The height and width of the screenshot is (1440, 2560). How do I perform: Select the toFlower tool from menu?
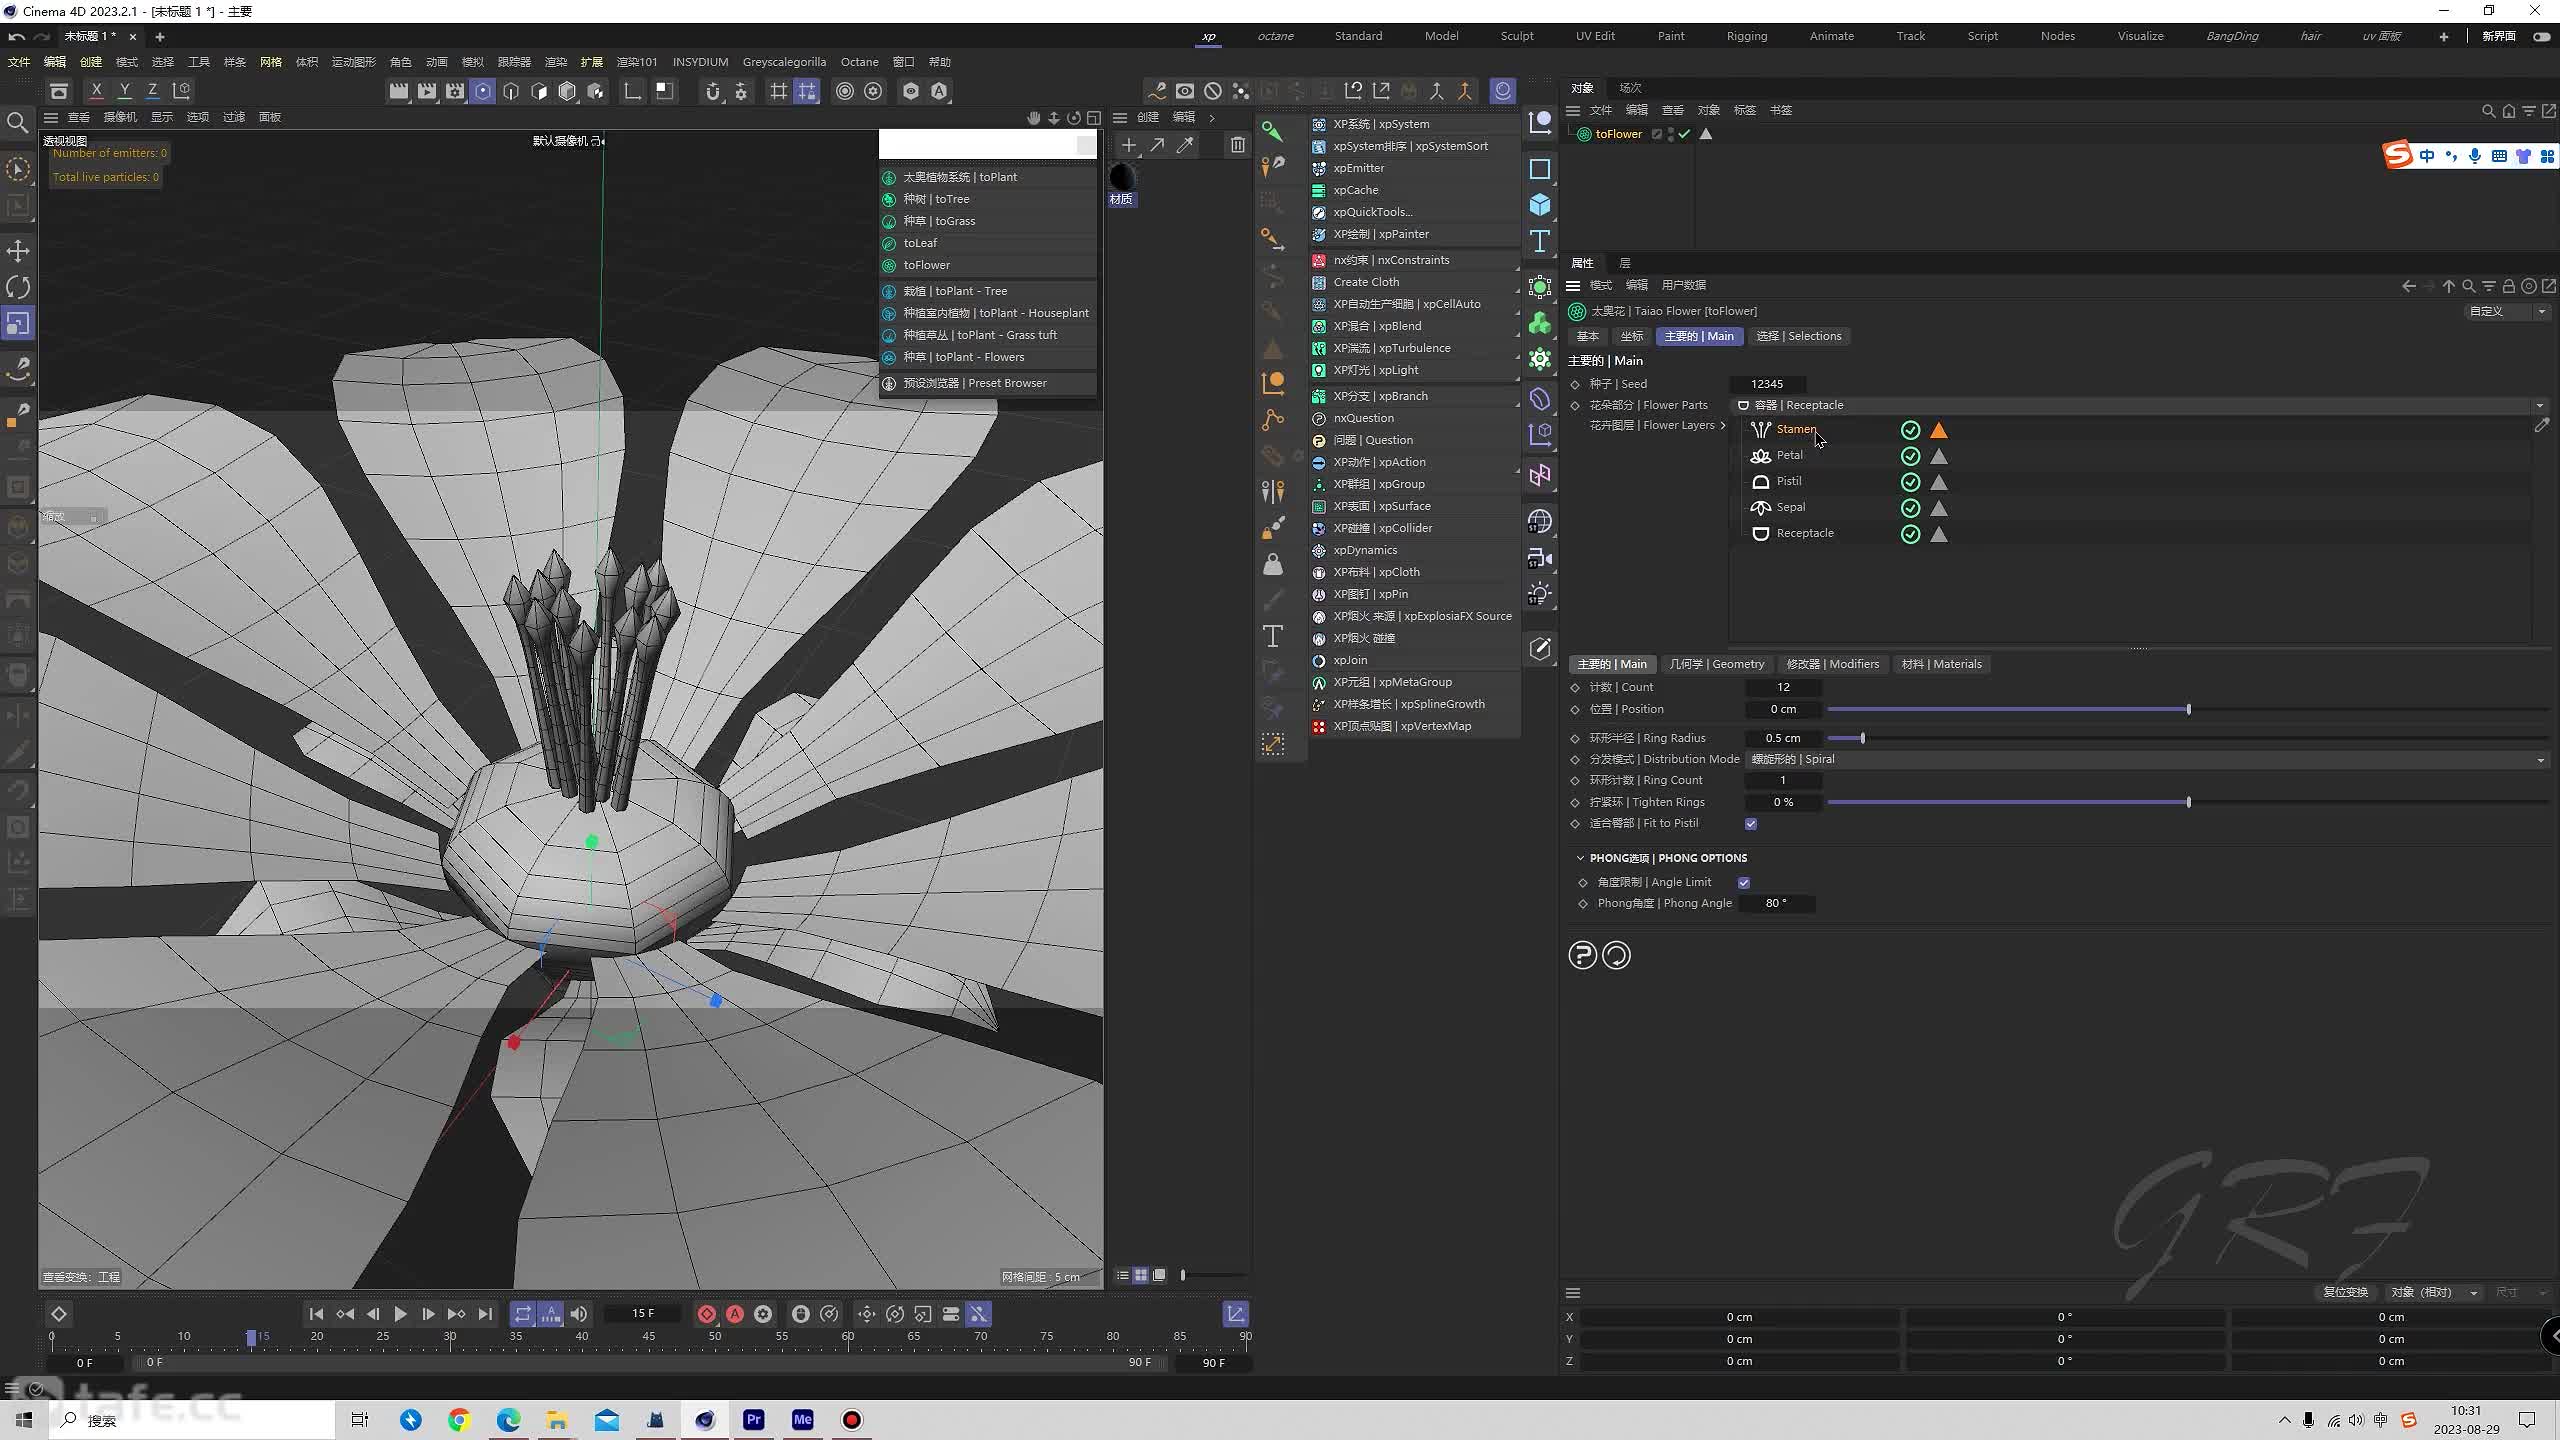pos(927,265)
